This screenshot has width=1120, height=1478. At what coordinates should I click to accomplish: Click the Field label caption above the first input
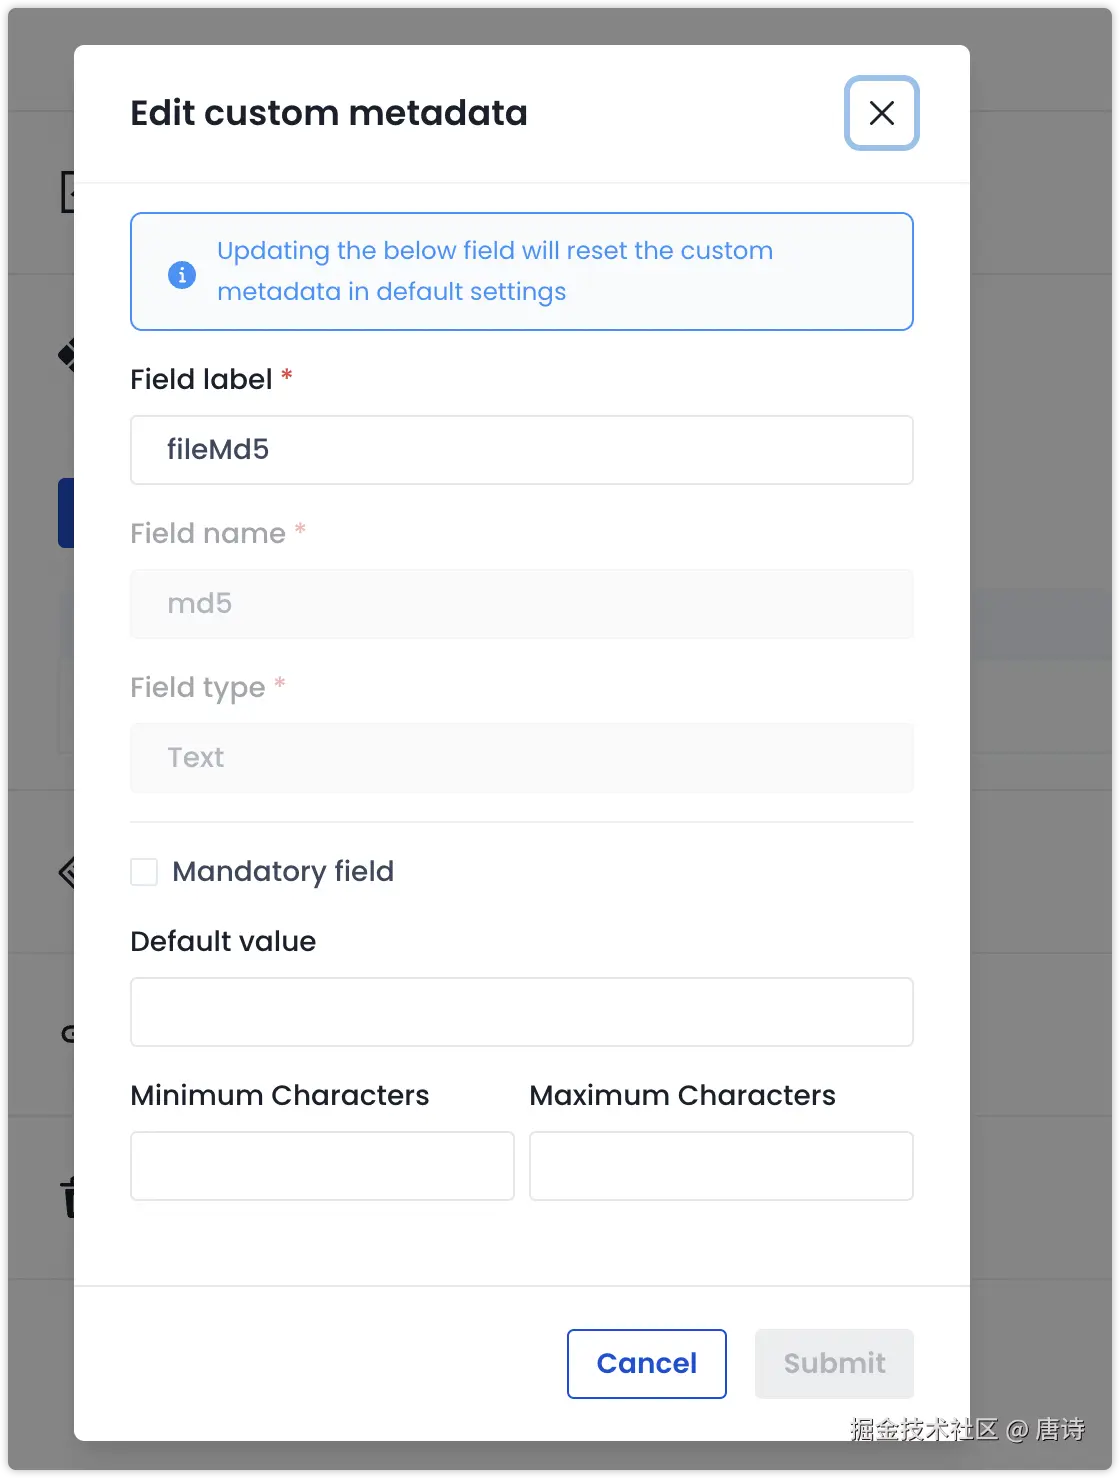click(x=201, y=380)
